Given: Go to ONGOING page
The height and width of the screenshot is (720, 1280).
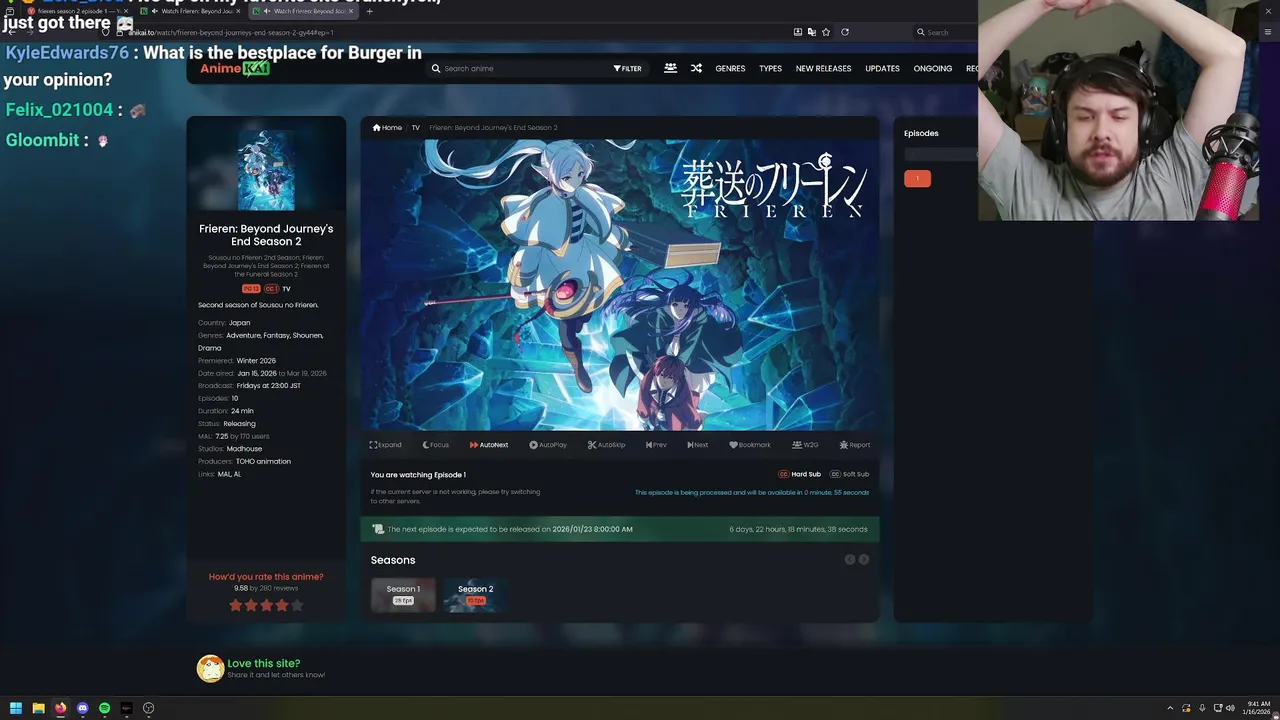Looking at the screenshot, I should [933, 68].
